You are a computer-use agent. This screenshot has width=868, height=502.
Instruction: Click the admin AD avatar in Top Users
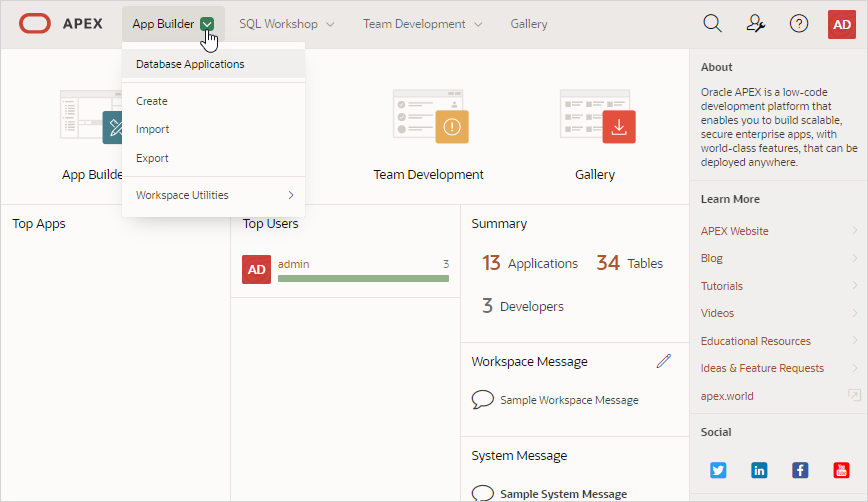(x=256, y=270)
